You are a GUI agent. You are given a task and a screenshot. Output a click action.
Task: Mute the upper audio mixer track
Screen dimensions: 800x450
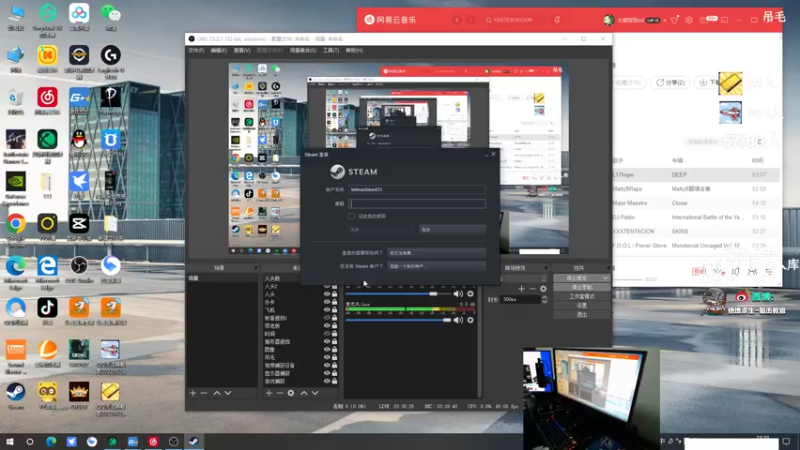tap(458, 293)
